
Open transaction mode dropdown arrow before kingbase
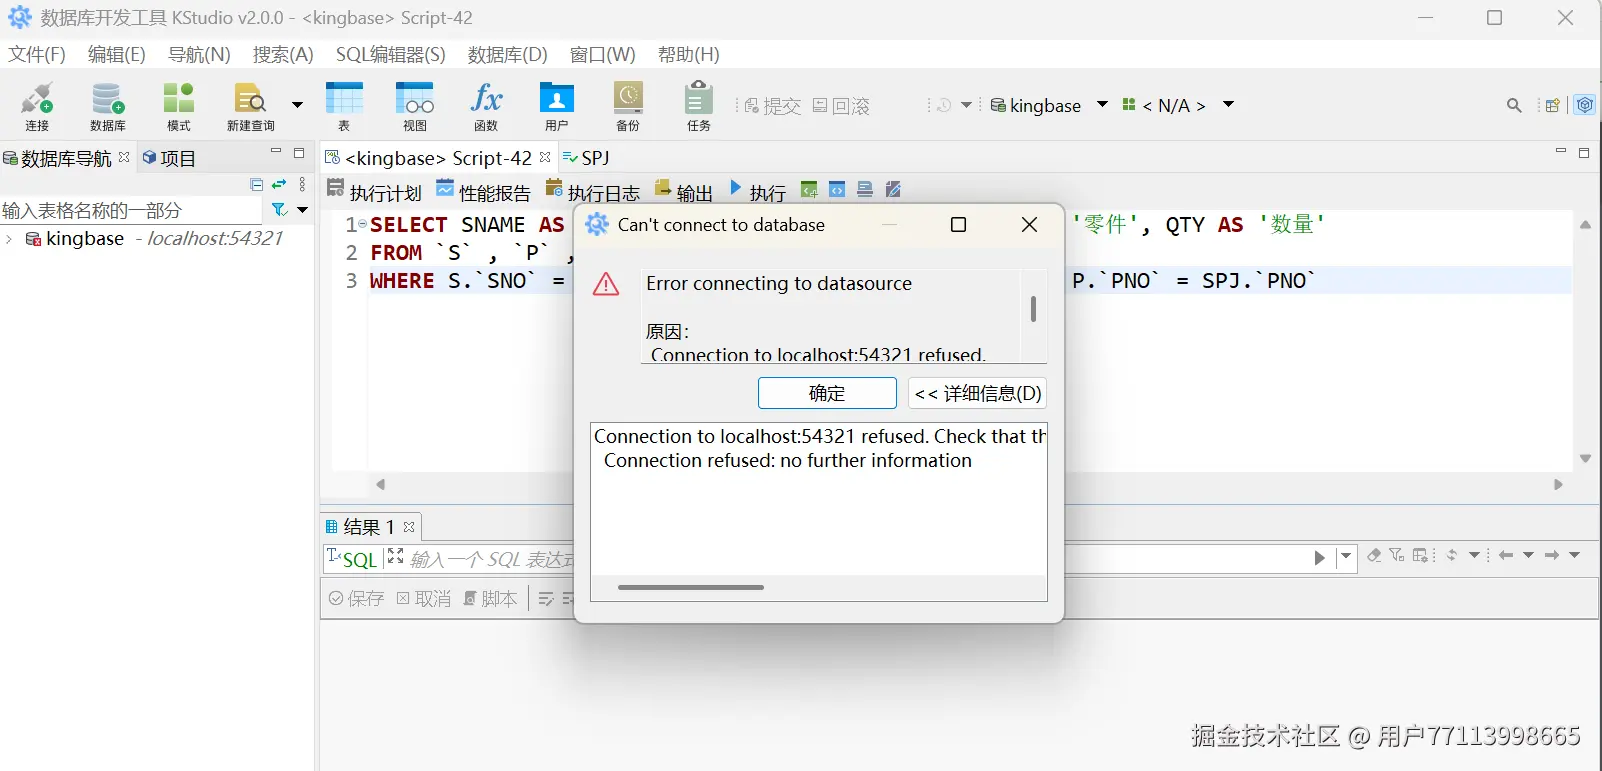[966, 105]
